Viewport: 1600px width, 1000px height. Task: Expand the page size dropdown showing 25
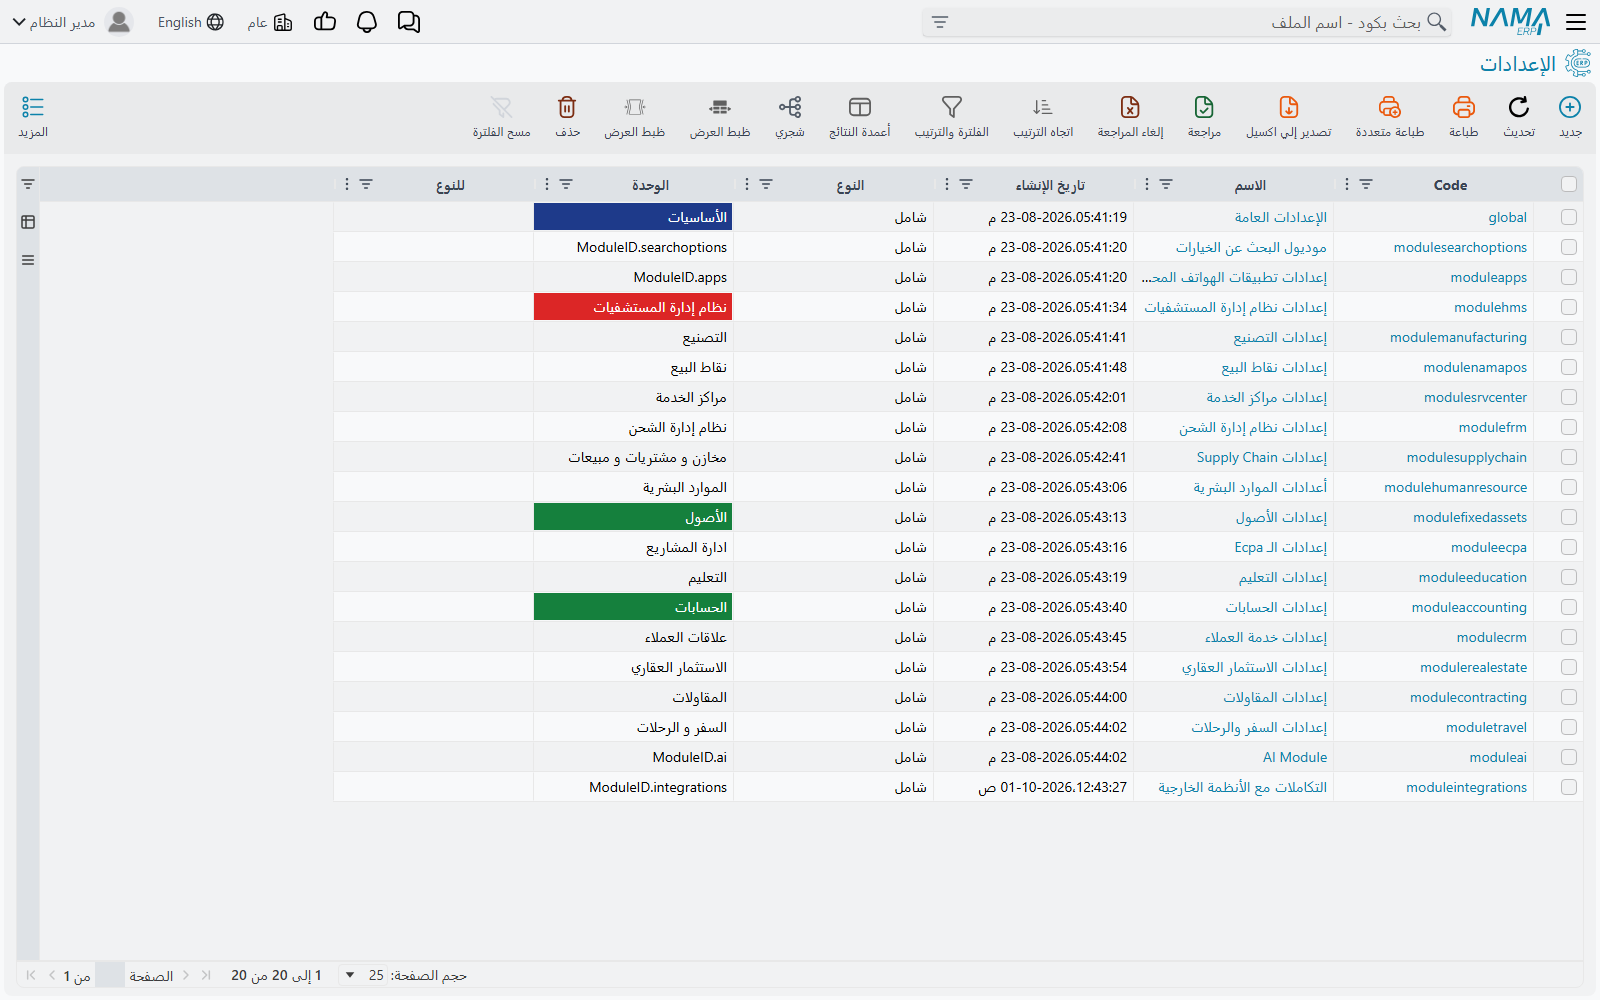(x=349, y=975)
